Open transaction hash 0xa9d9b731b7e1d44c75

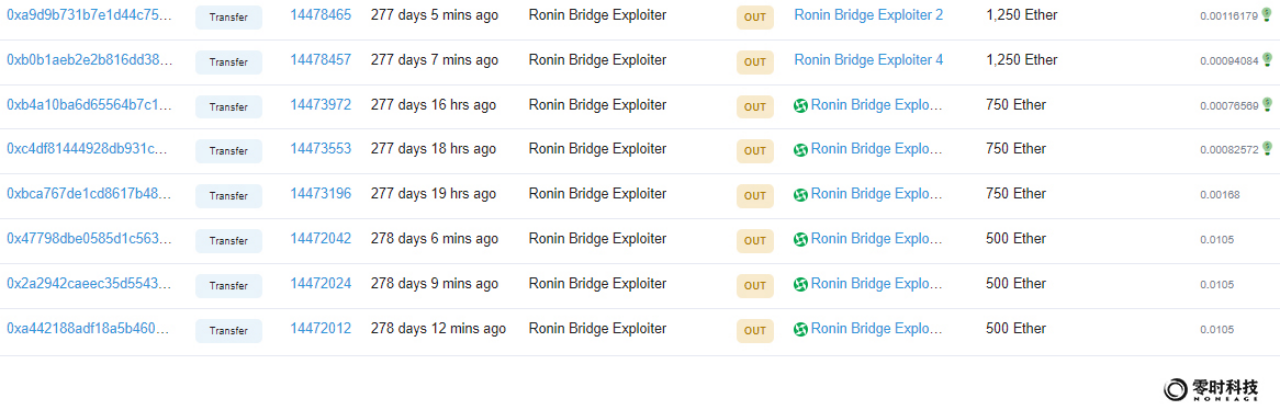point(89,15)
